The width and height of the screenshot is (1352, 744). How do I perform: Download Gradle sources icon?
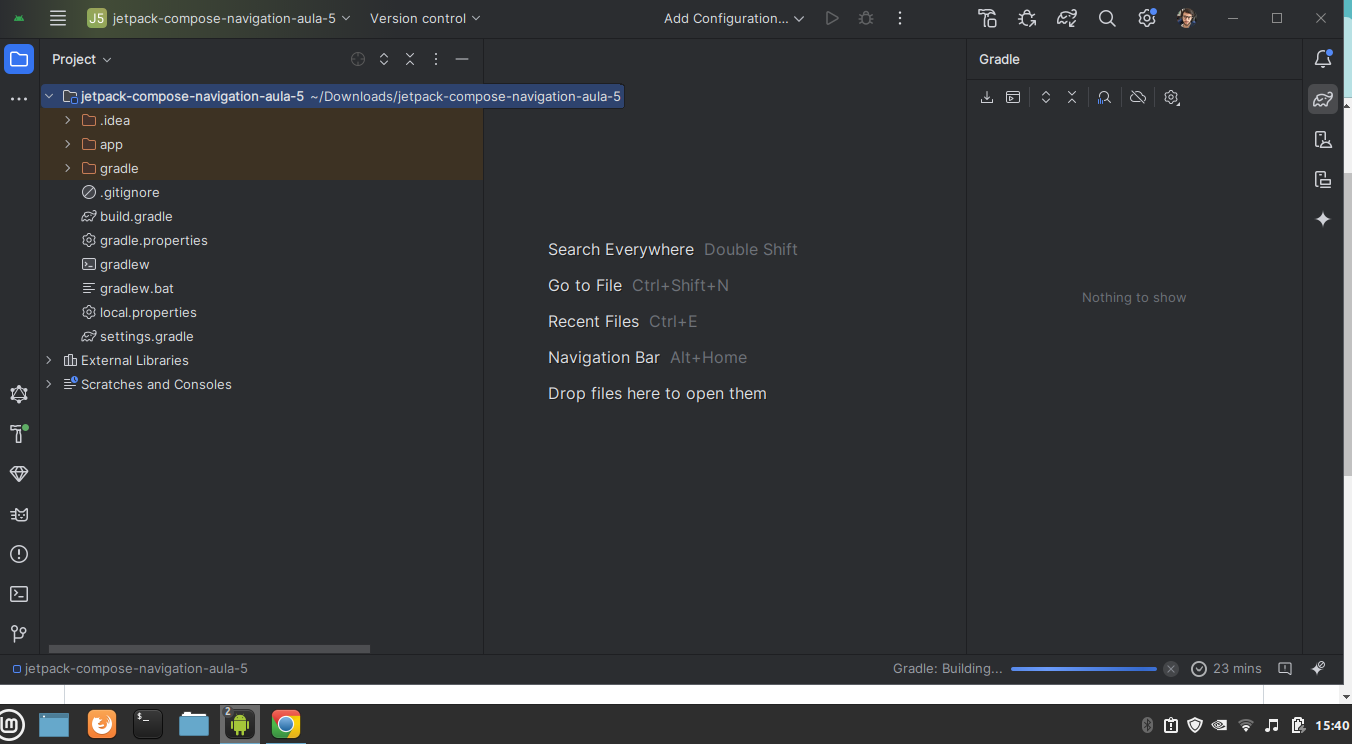point(987,97)
